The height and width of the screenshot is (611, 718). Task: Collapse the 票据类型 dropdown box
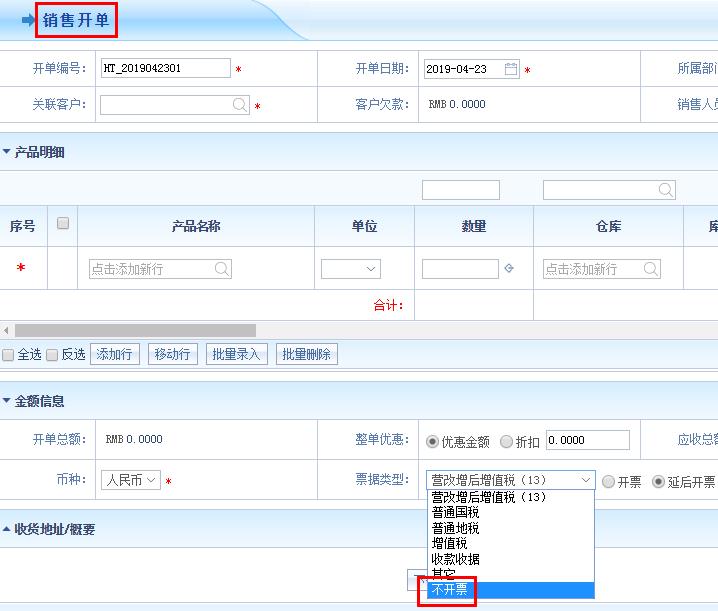tap(511, 480)
